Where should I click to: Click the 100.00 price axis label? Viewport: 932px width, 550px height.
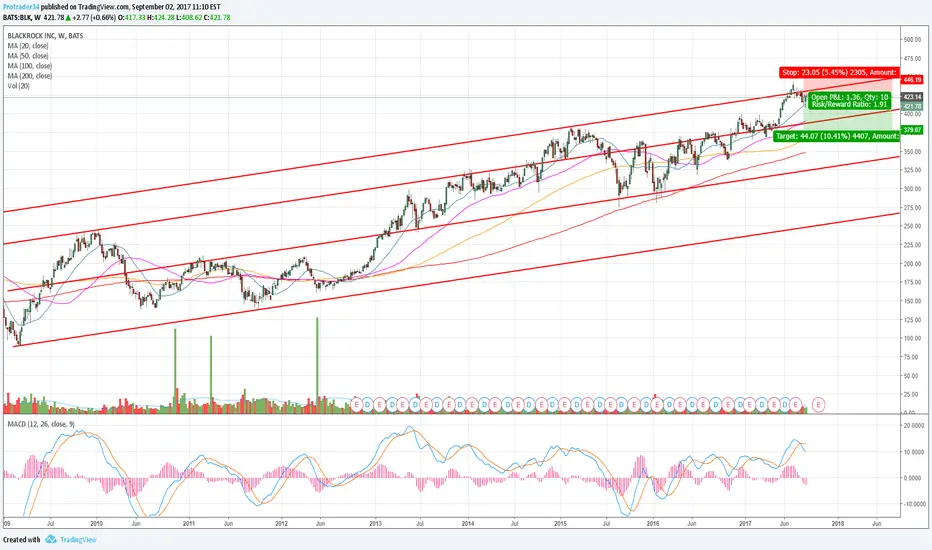click(x=912, y=338)
